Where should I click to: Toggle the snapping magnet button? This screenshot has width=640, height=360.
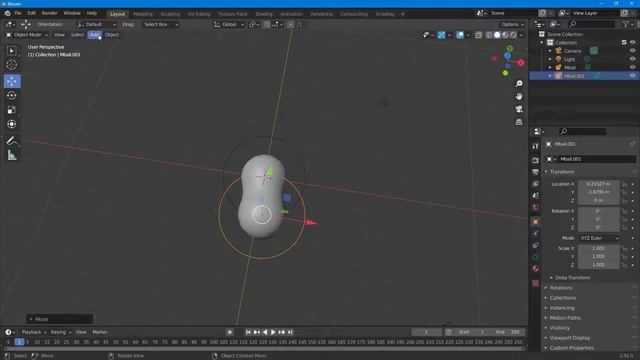(x=267, y=25)
